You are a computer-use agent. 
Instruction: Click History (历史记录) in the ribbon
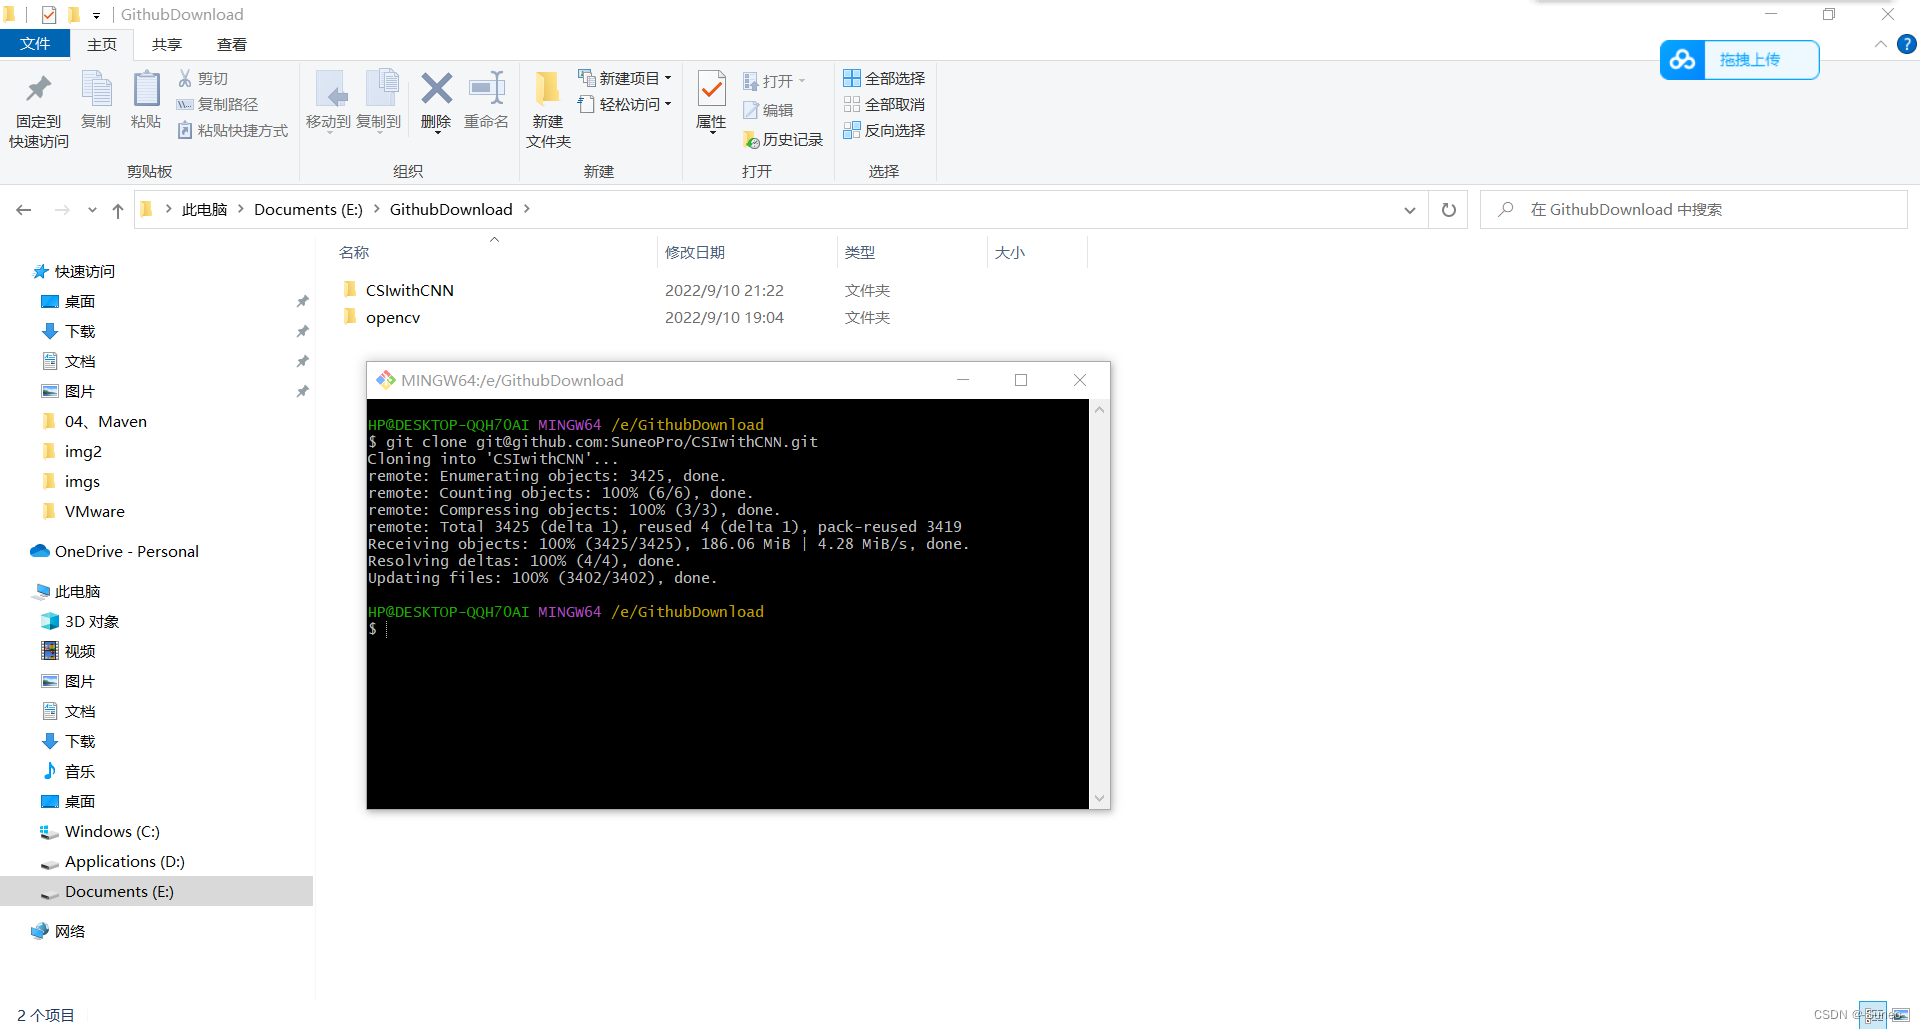[x=783, y=140]
